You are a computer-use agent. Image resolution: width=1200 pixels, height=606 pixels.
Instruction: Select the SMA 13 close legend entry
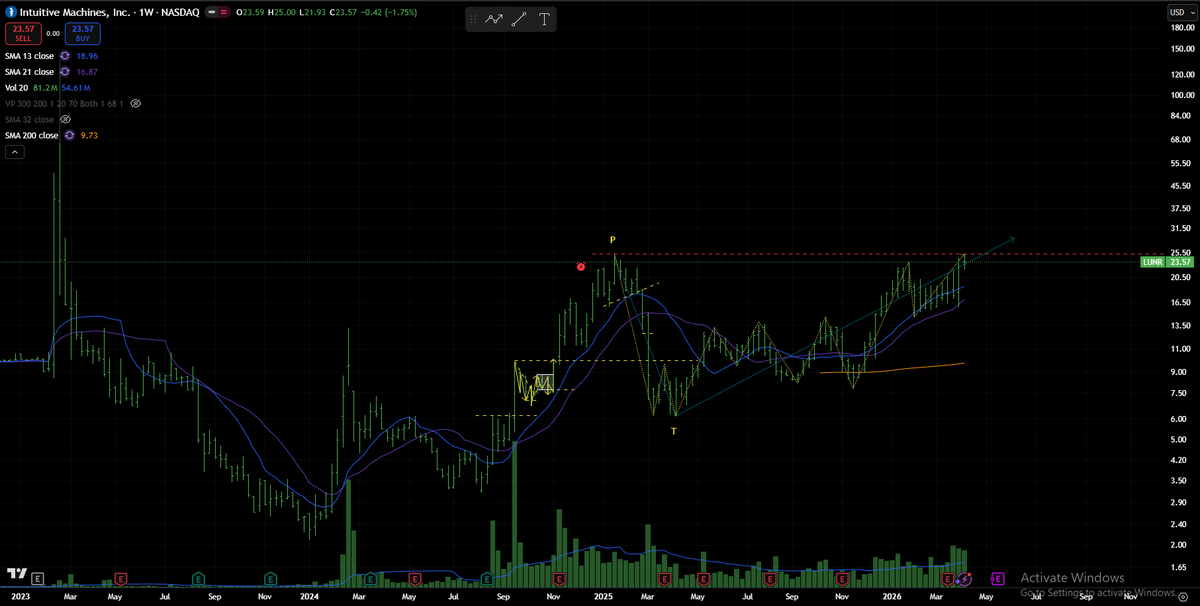pyautogui.click(x=29, y=56)
